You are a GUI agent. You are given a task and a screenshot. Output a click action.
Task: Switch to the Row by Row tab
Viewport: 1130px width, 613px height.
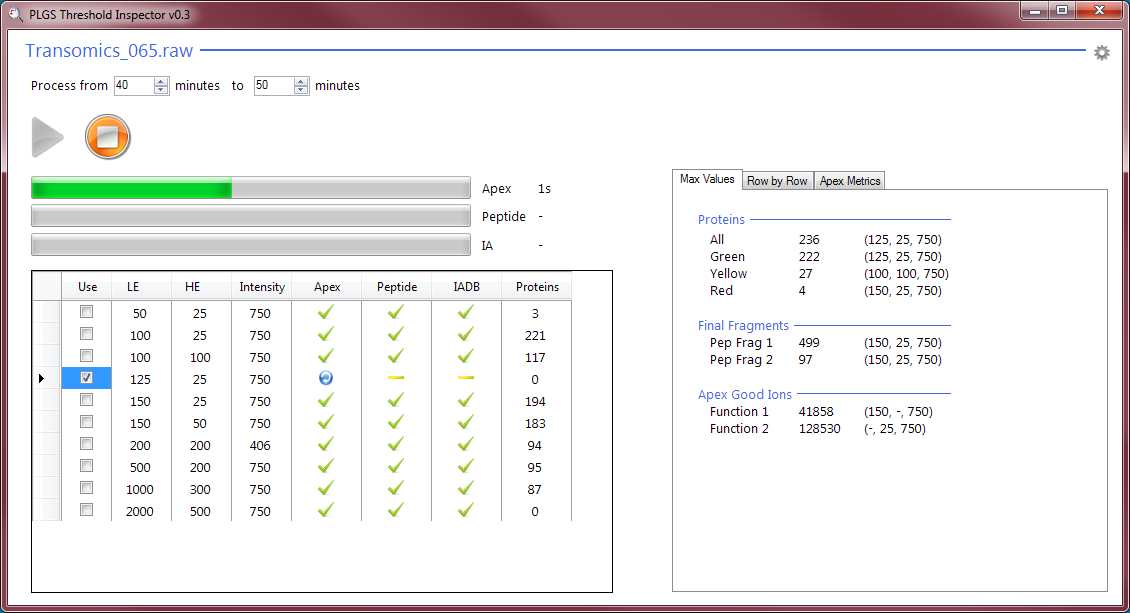pyautogui.click(x=777, y=180)
